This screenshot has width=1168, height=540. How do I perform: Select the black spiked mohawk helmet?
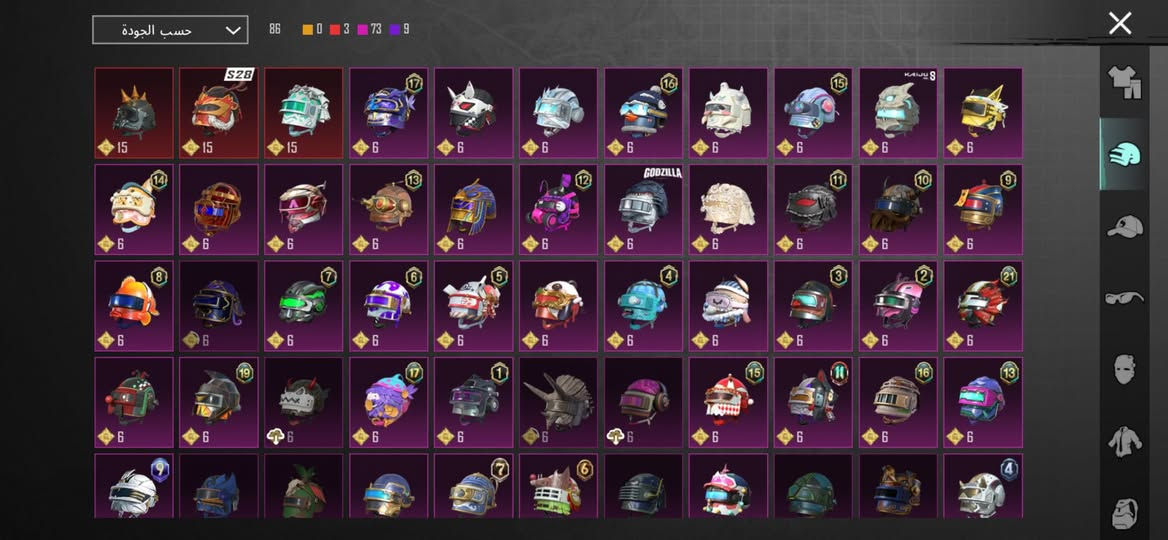point(134,113)
